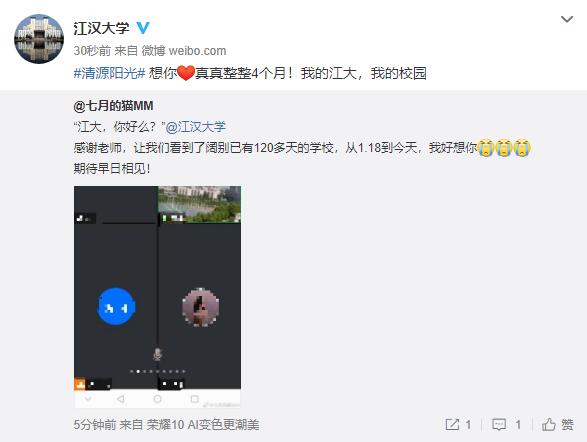Click the repost share icon
This screenshot has width=587, height=442.
[452, 424]
